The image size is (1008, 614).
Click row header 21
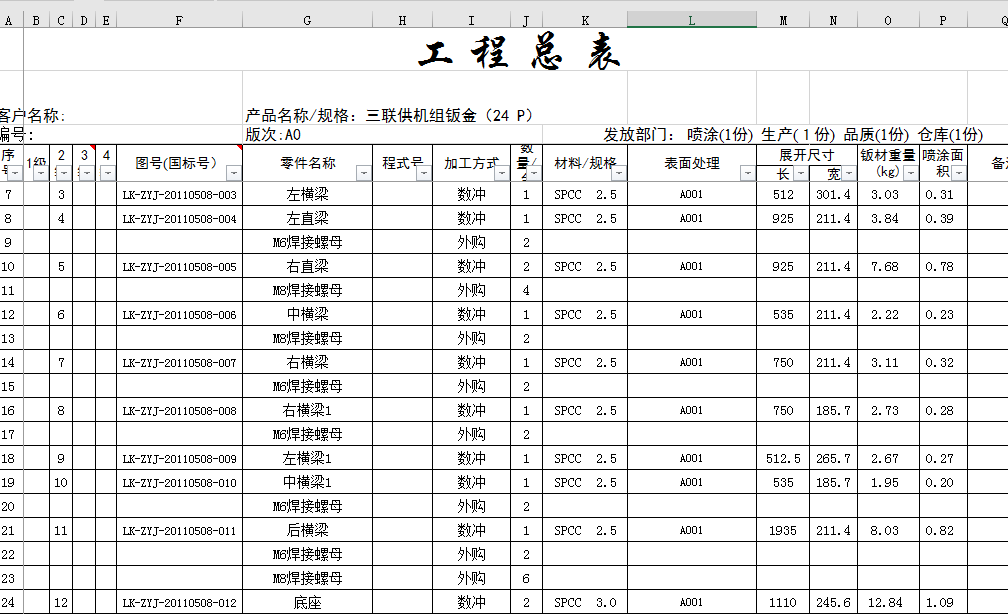[x=8, y=530]
